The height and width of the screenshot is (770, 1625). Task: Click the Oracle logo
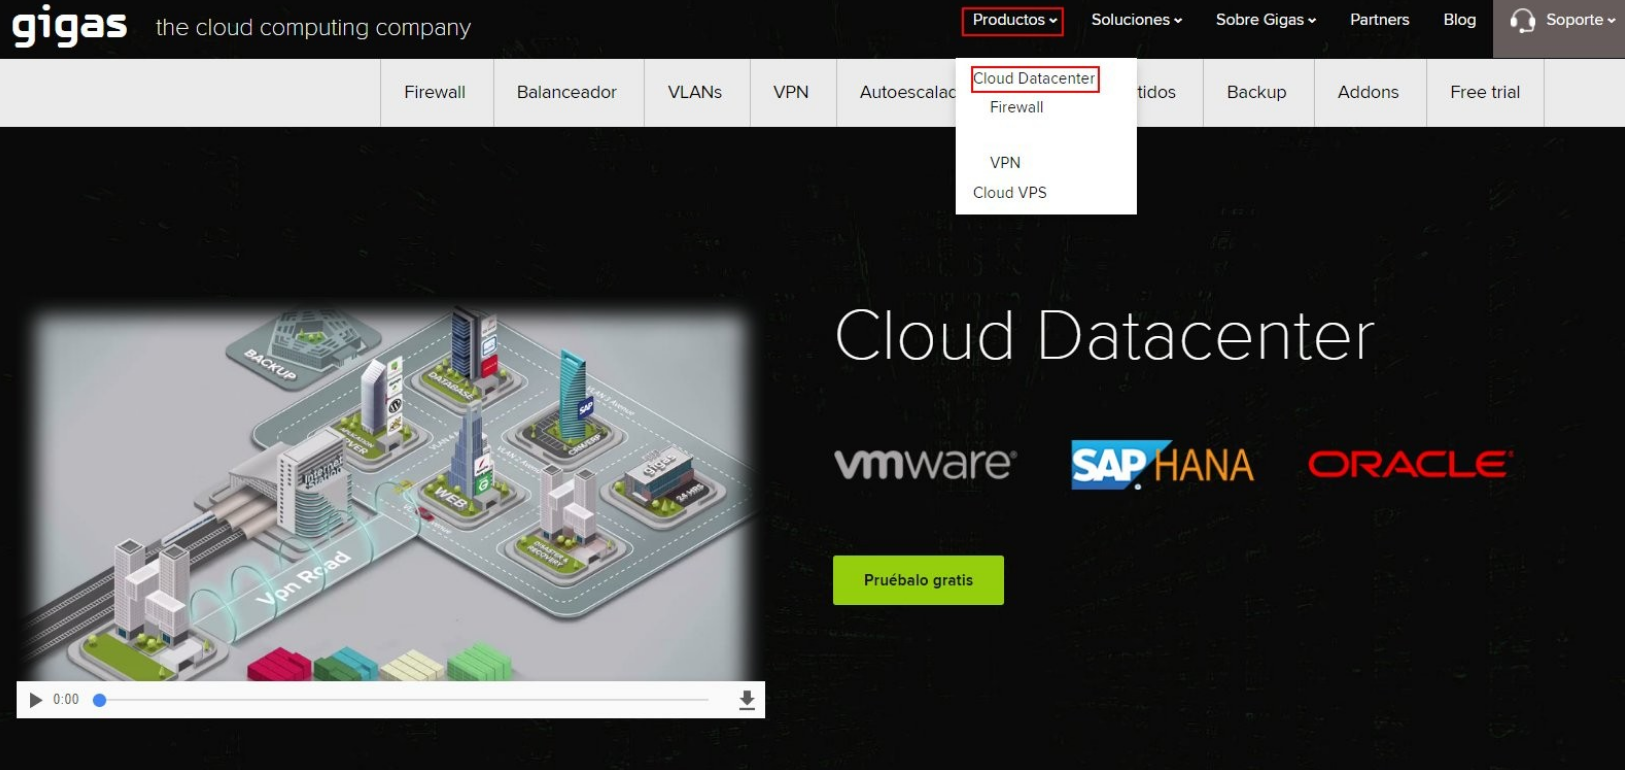tap(1410, 464)
